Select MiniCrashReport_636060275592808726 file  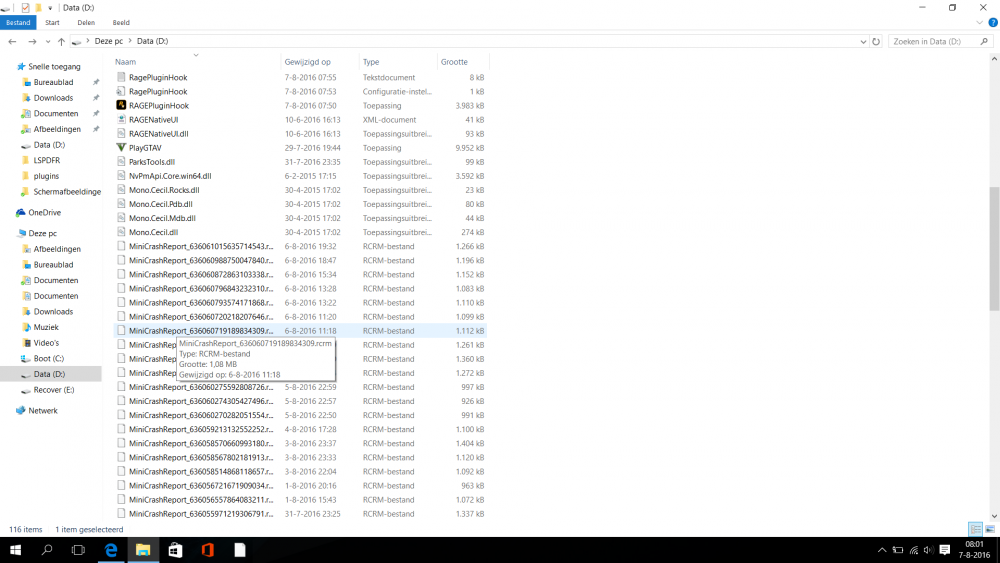pyautogui.click(x=201, y=387)
